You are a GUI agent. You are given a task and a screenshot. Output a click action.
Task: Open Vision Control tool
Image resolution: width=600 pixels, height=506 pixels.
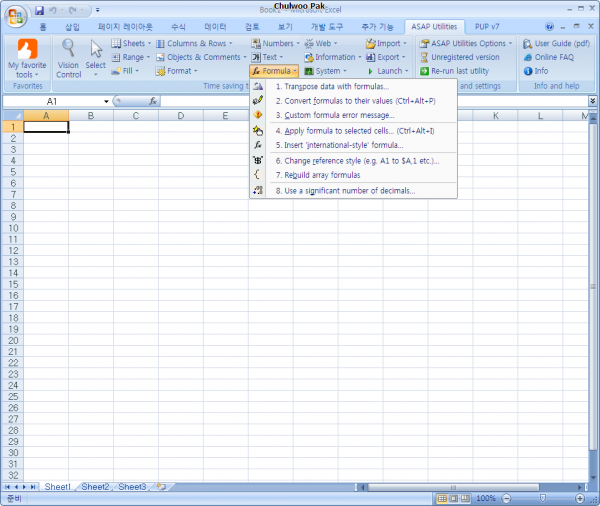(x=68, y=59)
